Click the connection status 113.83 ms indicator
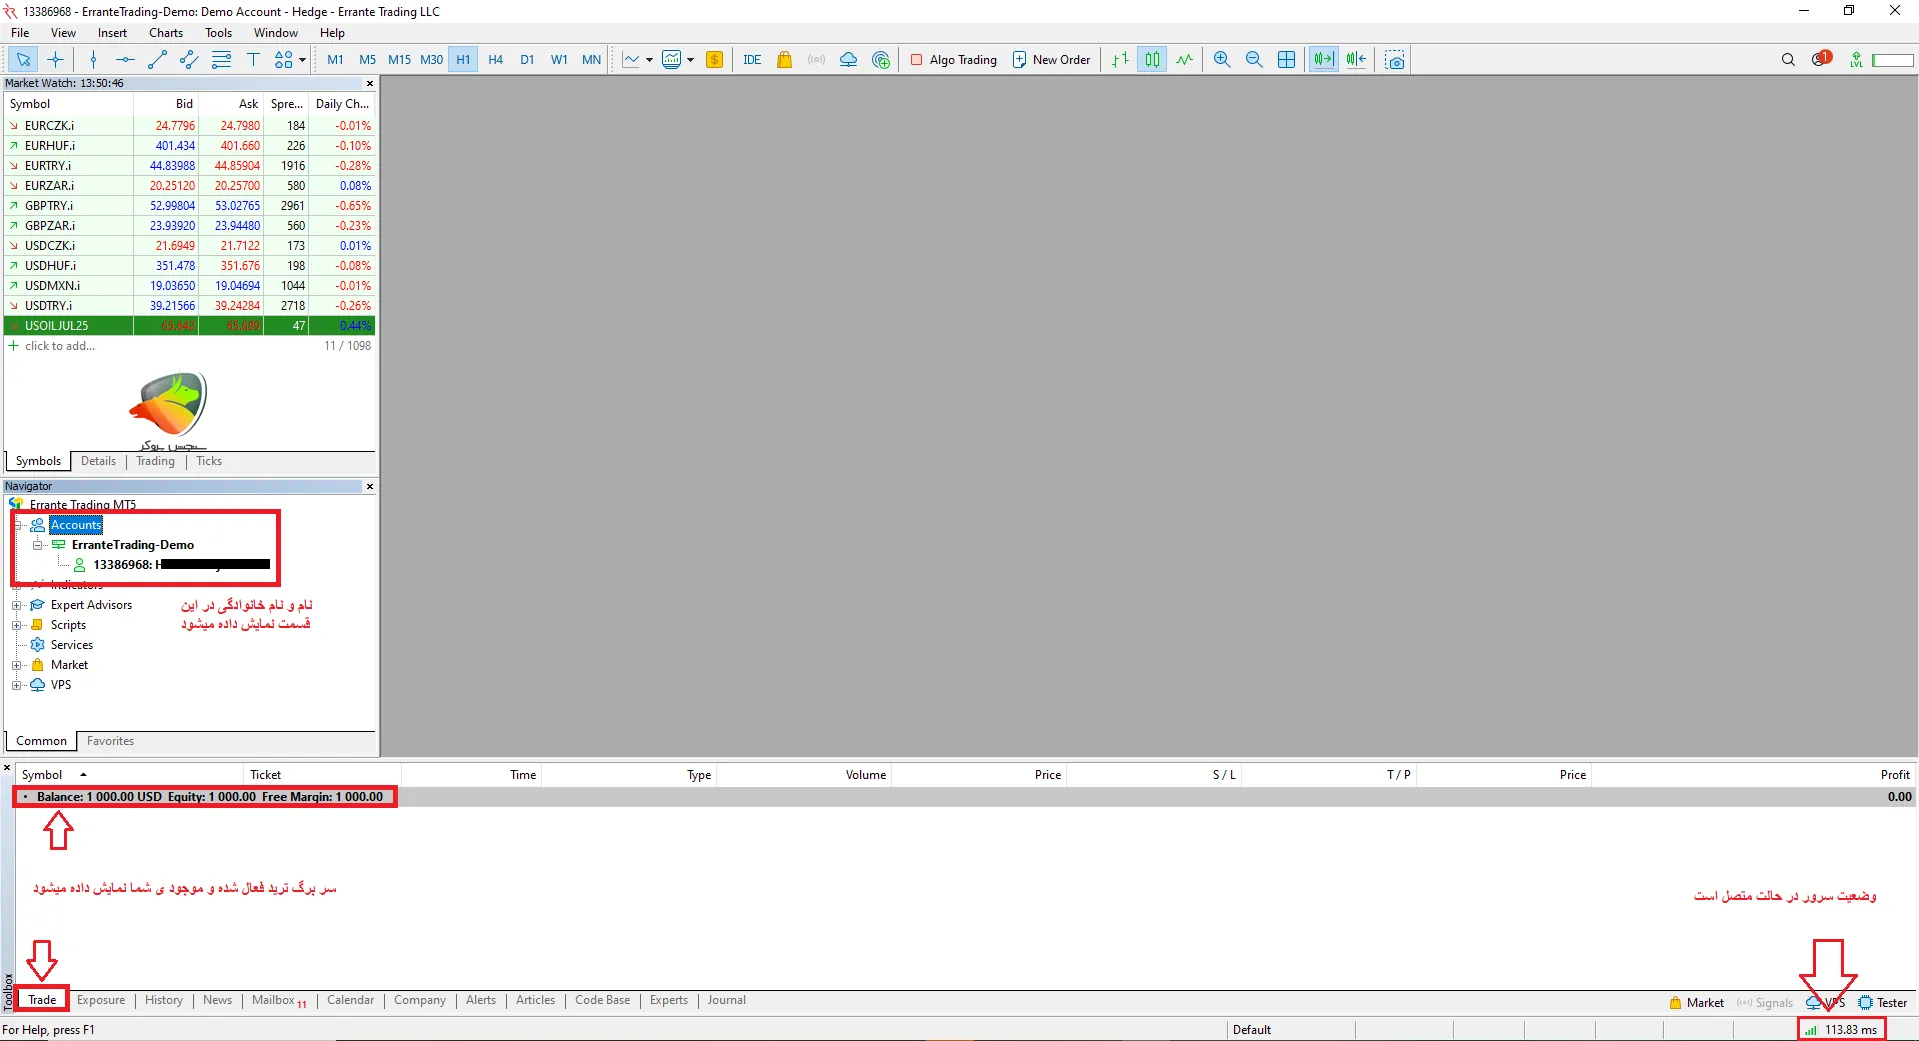Screen dimensions: 1919x1041 tap(1841, 1030)
